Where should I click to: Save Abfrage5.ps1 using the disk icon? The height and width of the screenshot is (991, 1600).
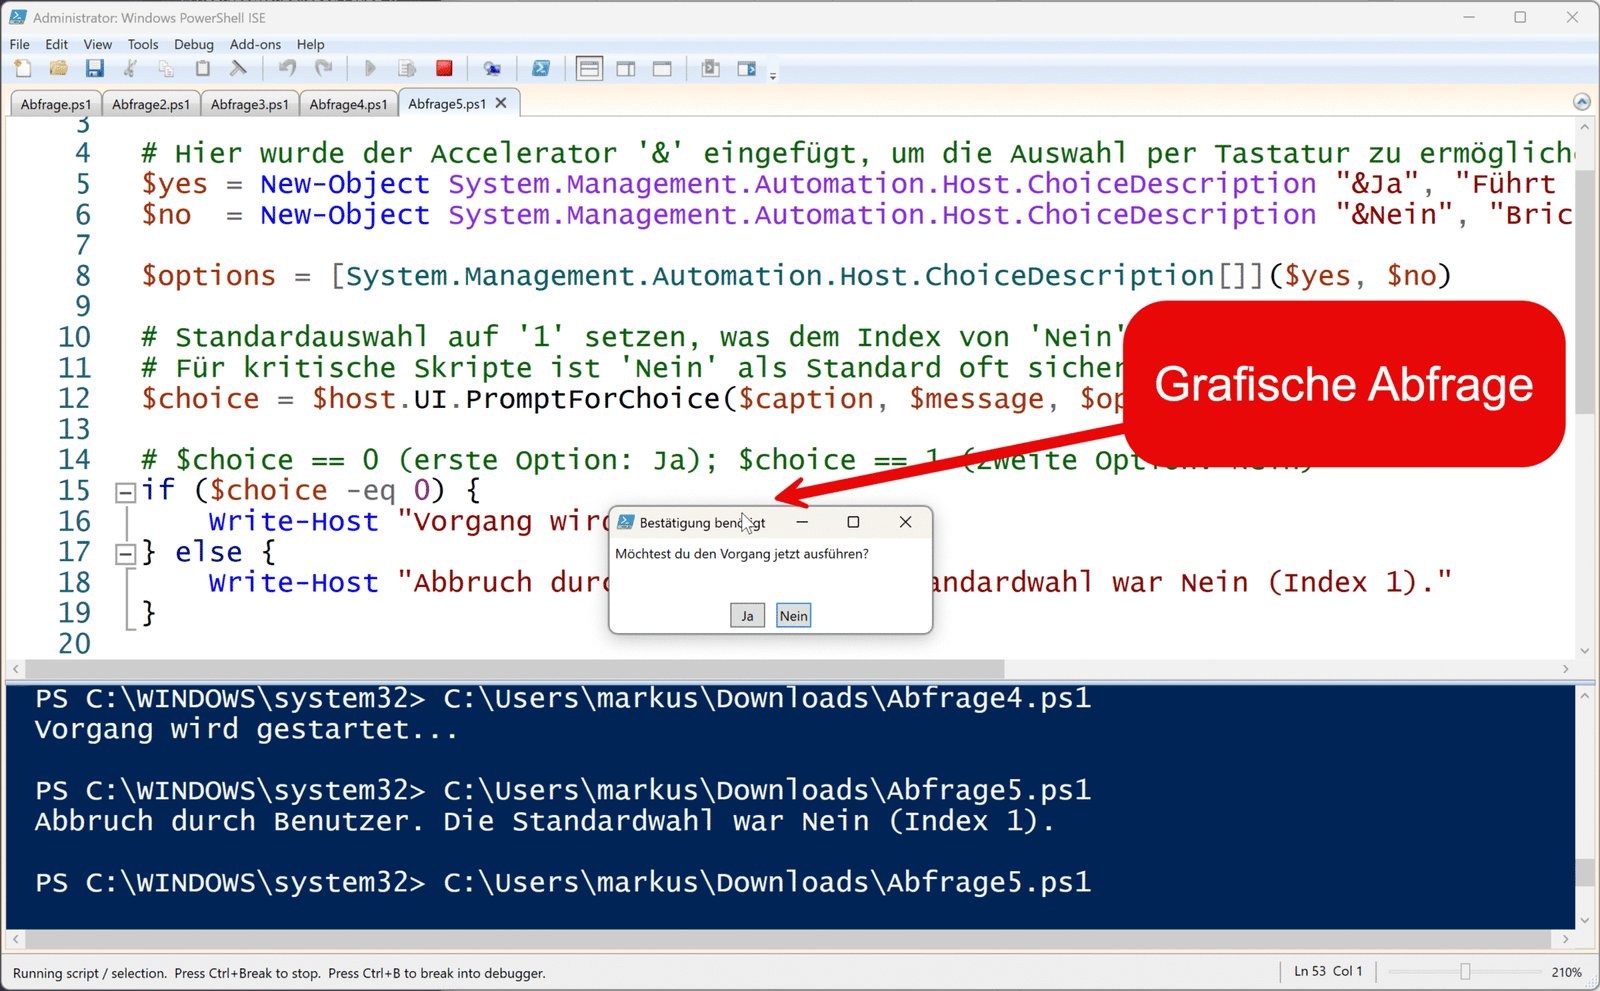click(x=95, y=68)
